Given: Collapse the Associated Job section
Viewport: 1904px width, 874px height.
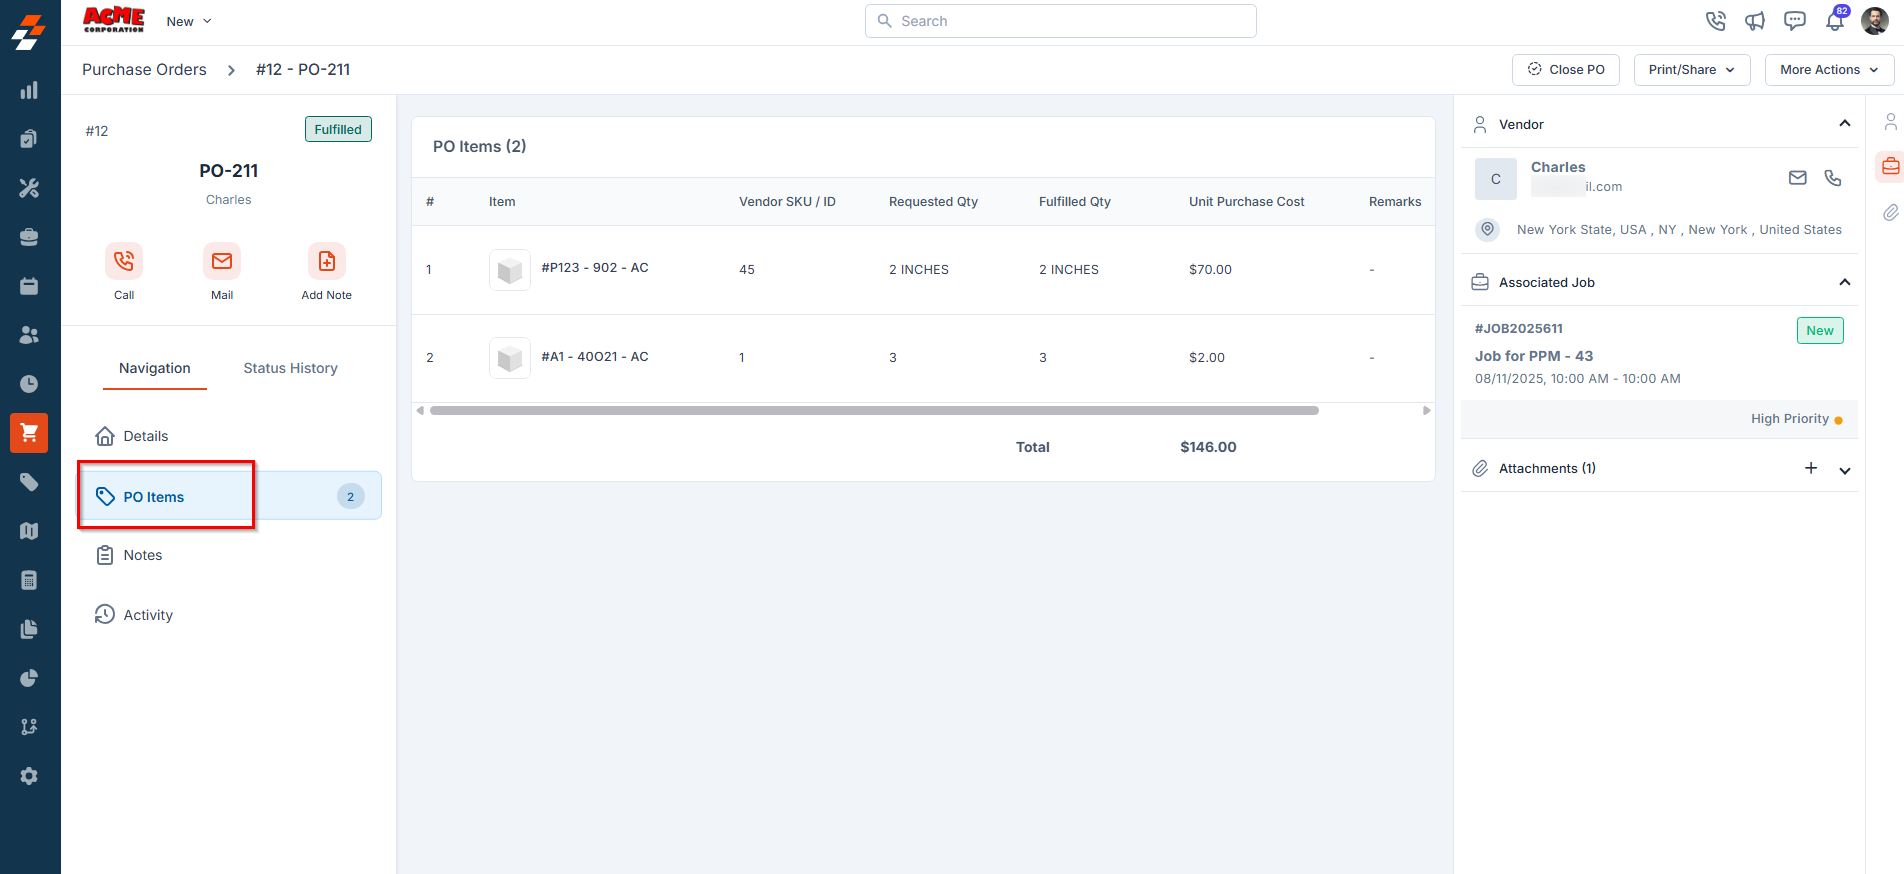Looking at the screenshot, I should [1845, 282].
